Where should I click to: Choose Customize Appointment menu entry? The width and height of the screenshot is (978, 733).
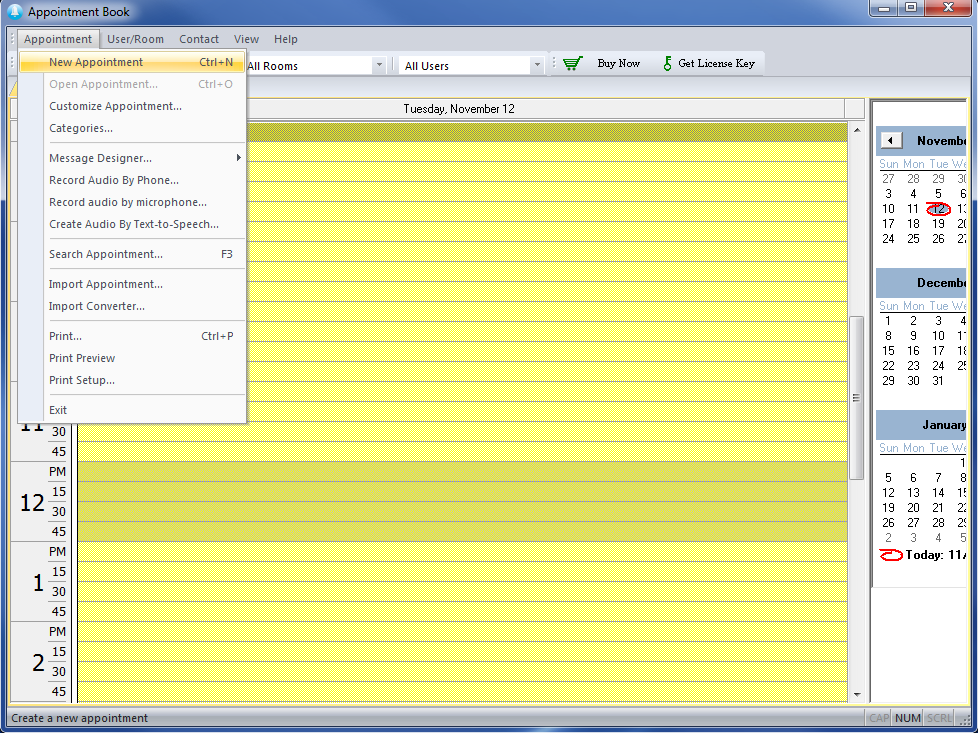115,106
